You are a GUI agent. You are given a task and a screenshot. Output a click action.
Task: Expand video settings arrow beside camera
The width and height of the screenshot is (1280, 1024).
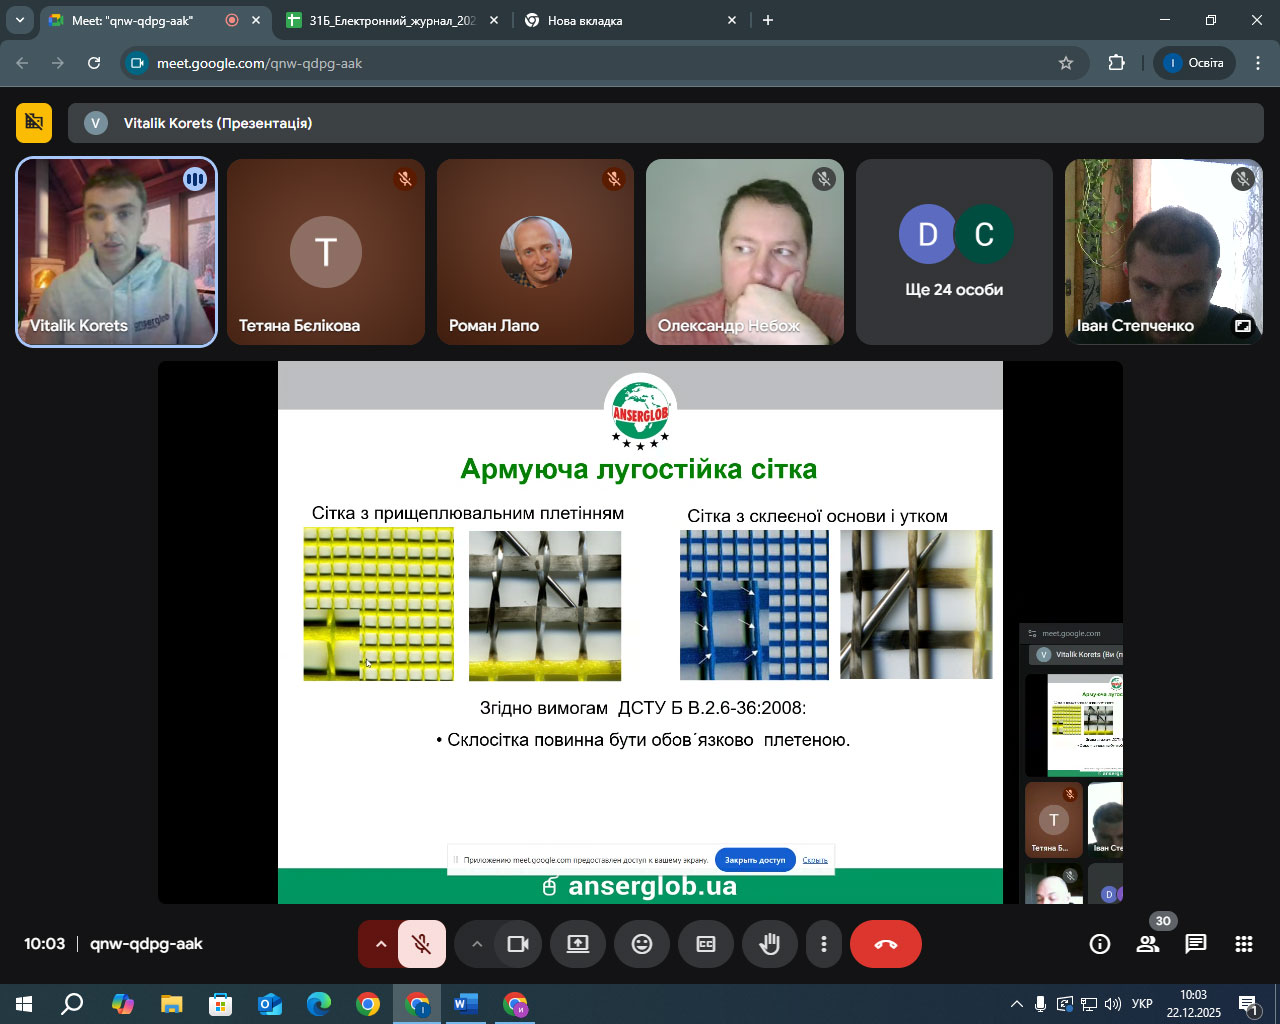(x=477, y=944)
